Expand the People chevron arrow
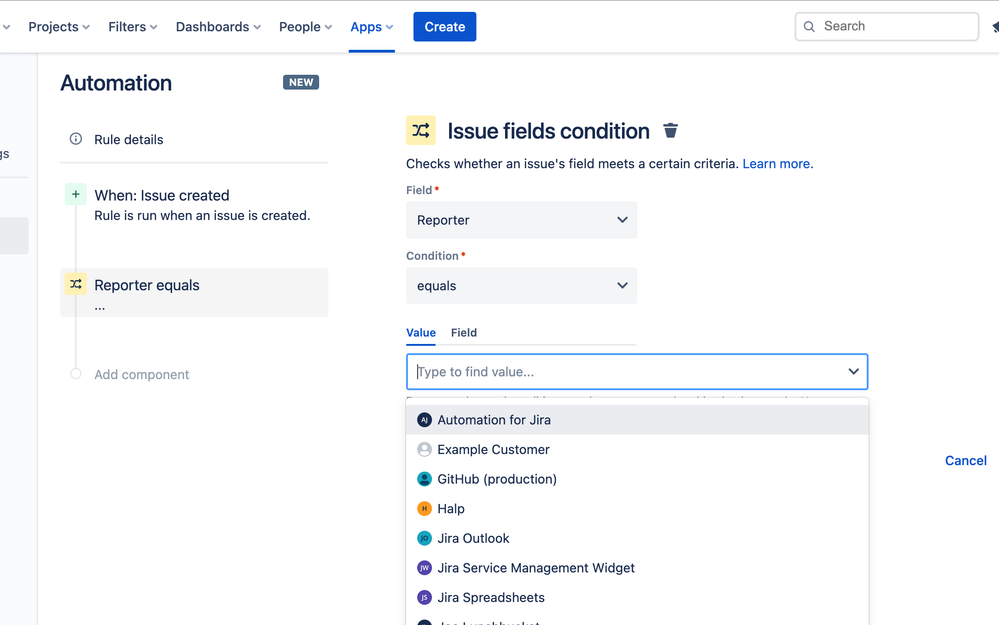Viewport: 999px width, 625px height. pyautogui.click(x=328, y=27)
